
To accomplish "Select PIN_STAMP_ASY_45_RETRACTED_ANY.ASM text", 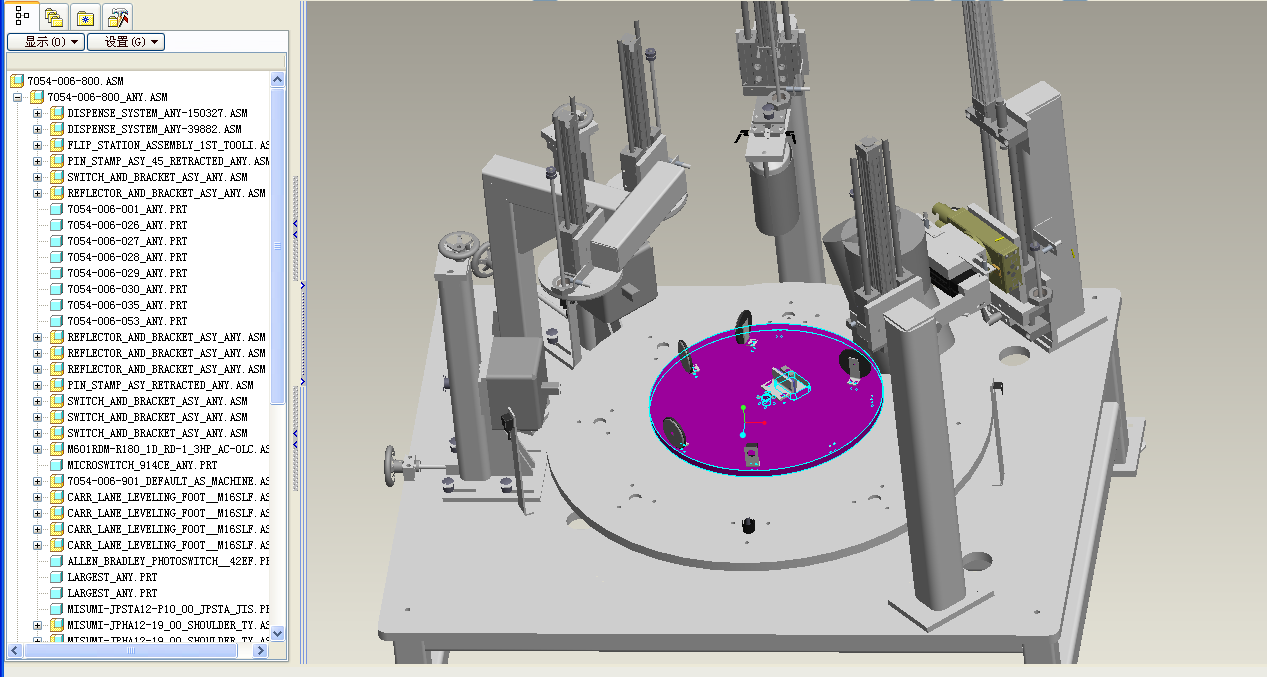I will tap(168, 161).
